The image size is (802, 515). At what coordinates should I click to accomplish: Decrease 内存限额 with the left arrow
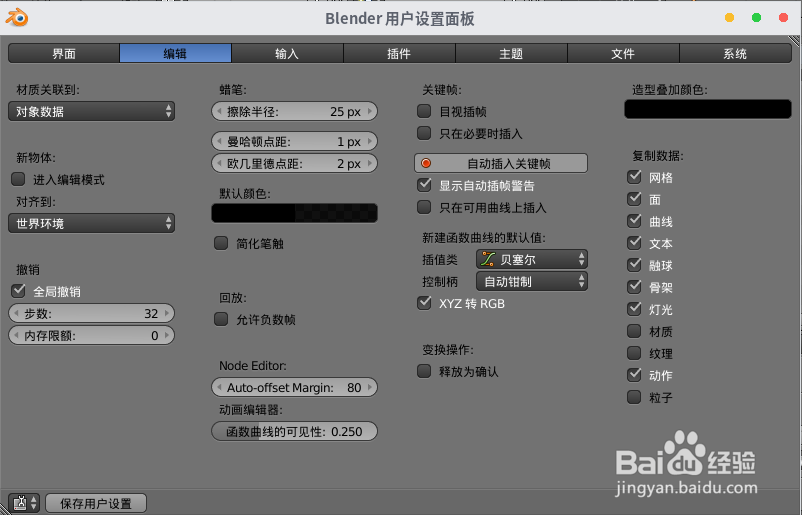(16, 335)
